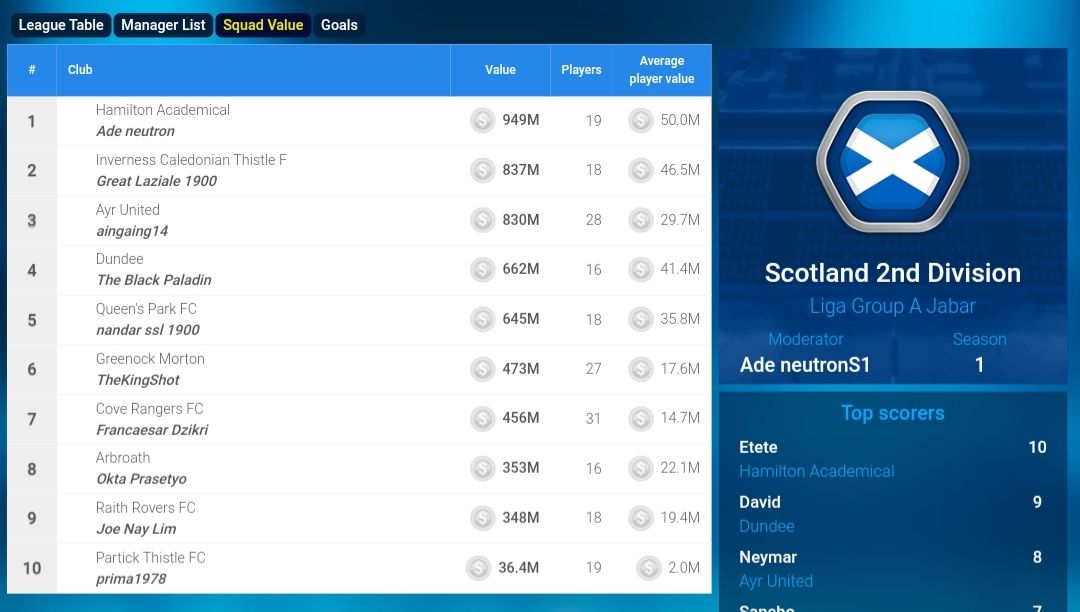This screenshot has width=1080, height=612.
Task: Click coin icon beside 348M squad value
Action: (x=483, y=518)
